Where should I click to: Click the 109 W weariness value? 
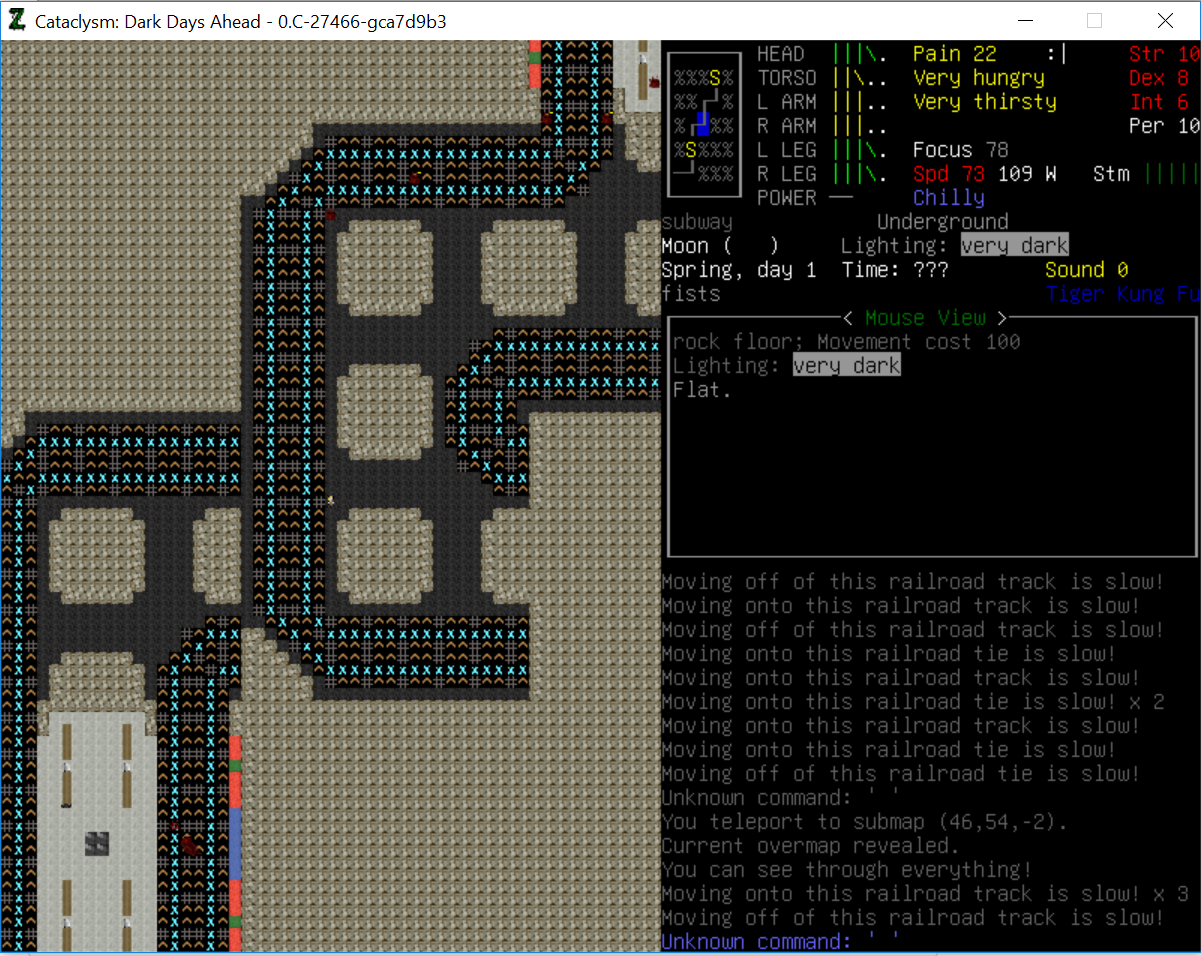tap(1027, 174)
